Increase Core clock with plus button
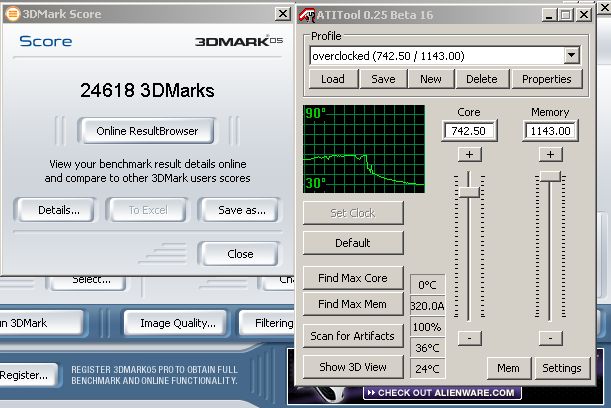611x408 pixels. coord(470,155)
